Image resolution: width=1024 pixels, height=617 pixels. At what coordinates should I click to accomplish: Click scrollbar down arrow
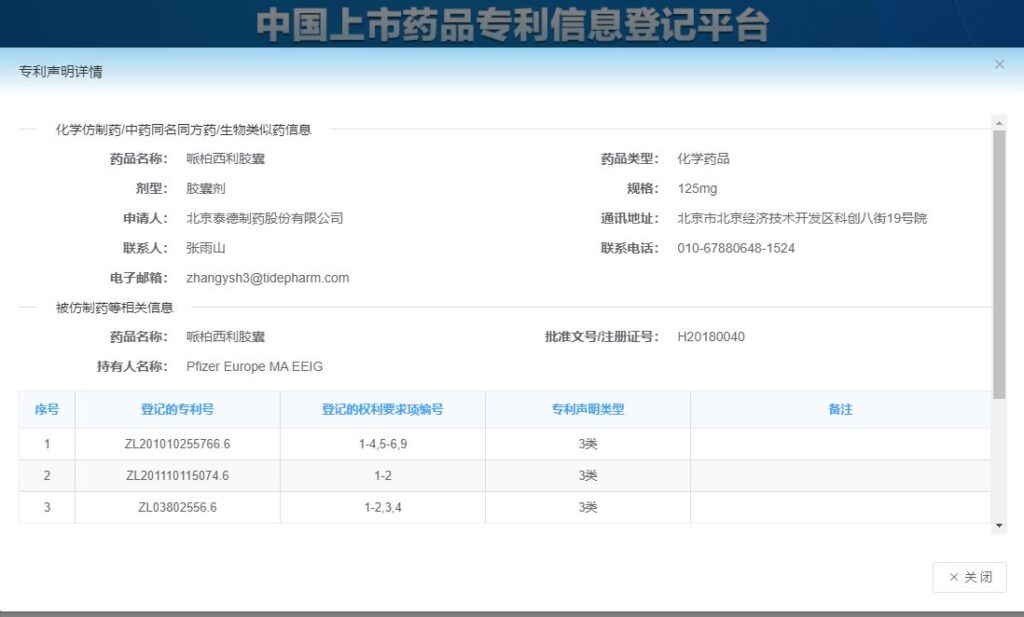[x=999, y=526]
